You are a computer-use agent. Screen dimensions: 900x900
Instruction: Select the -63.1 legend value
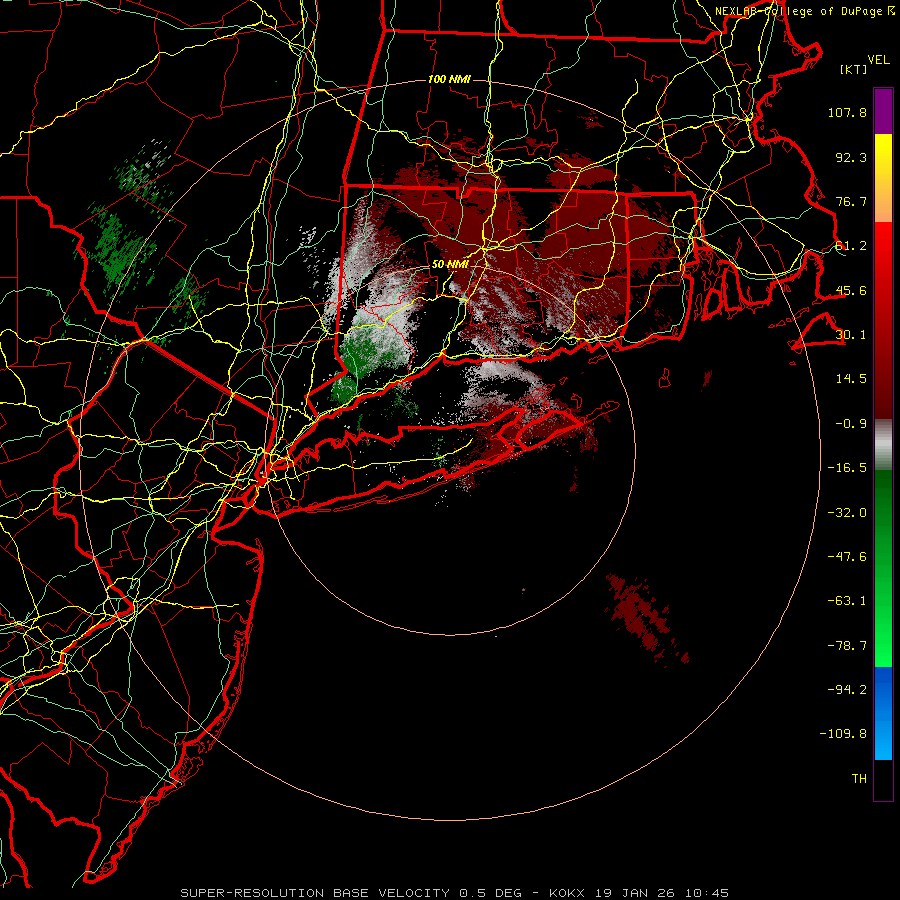pos(847,601)
